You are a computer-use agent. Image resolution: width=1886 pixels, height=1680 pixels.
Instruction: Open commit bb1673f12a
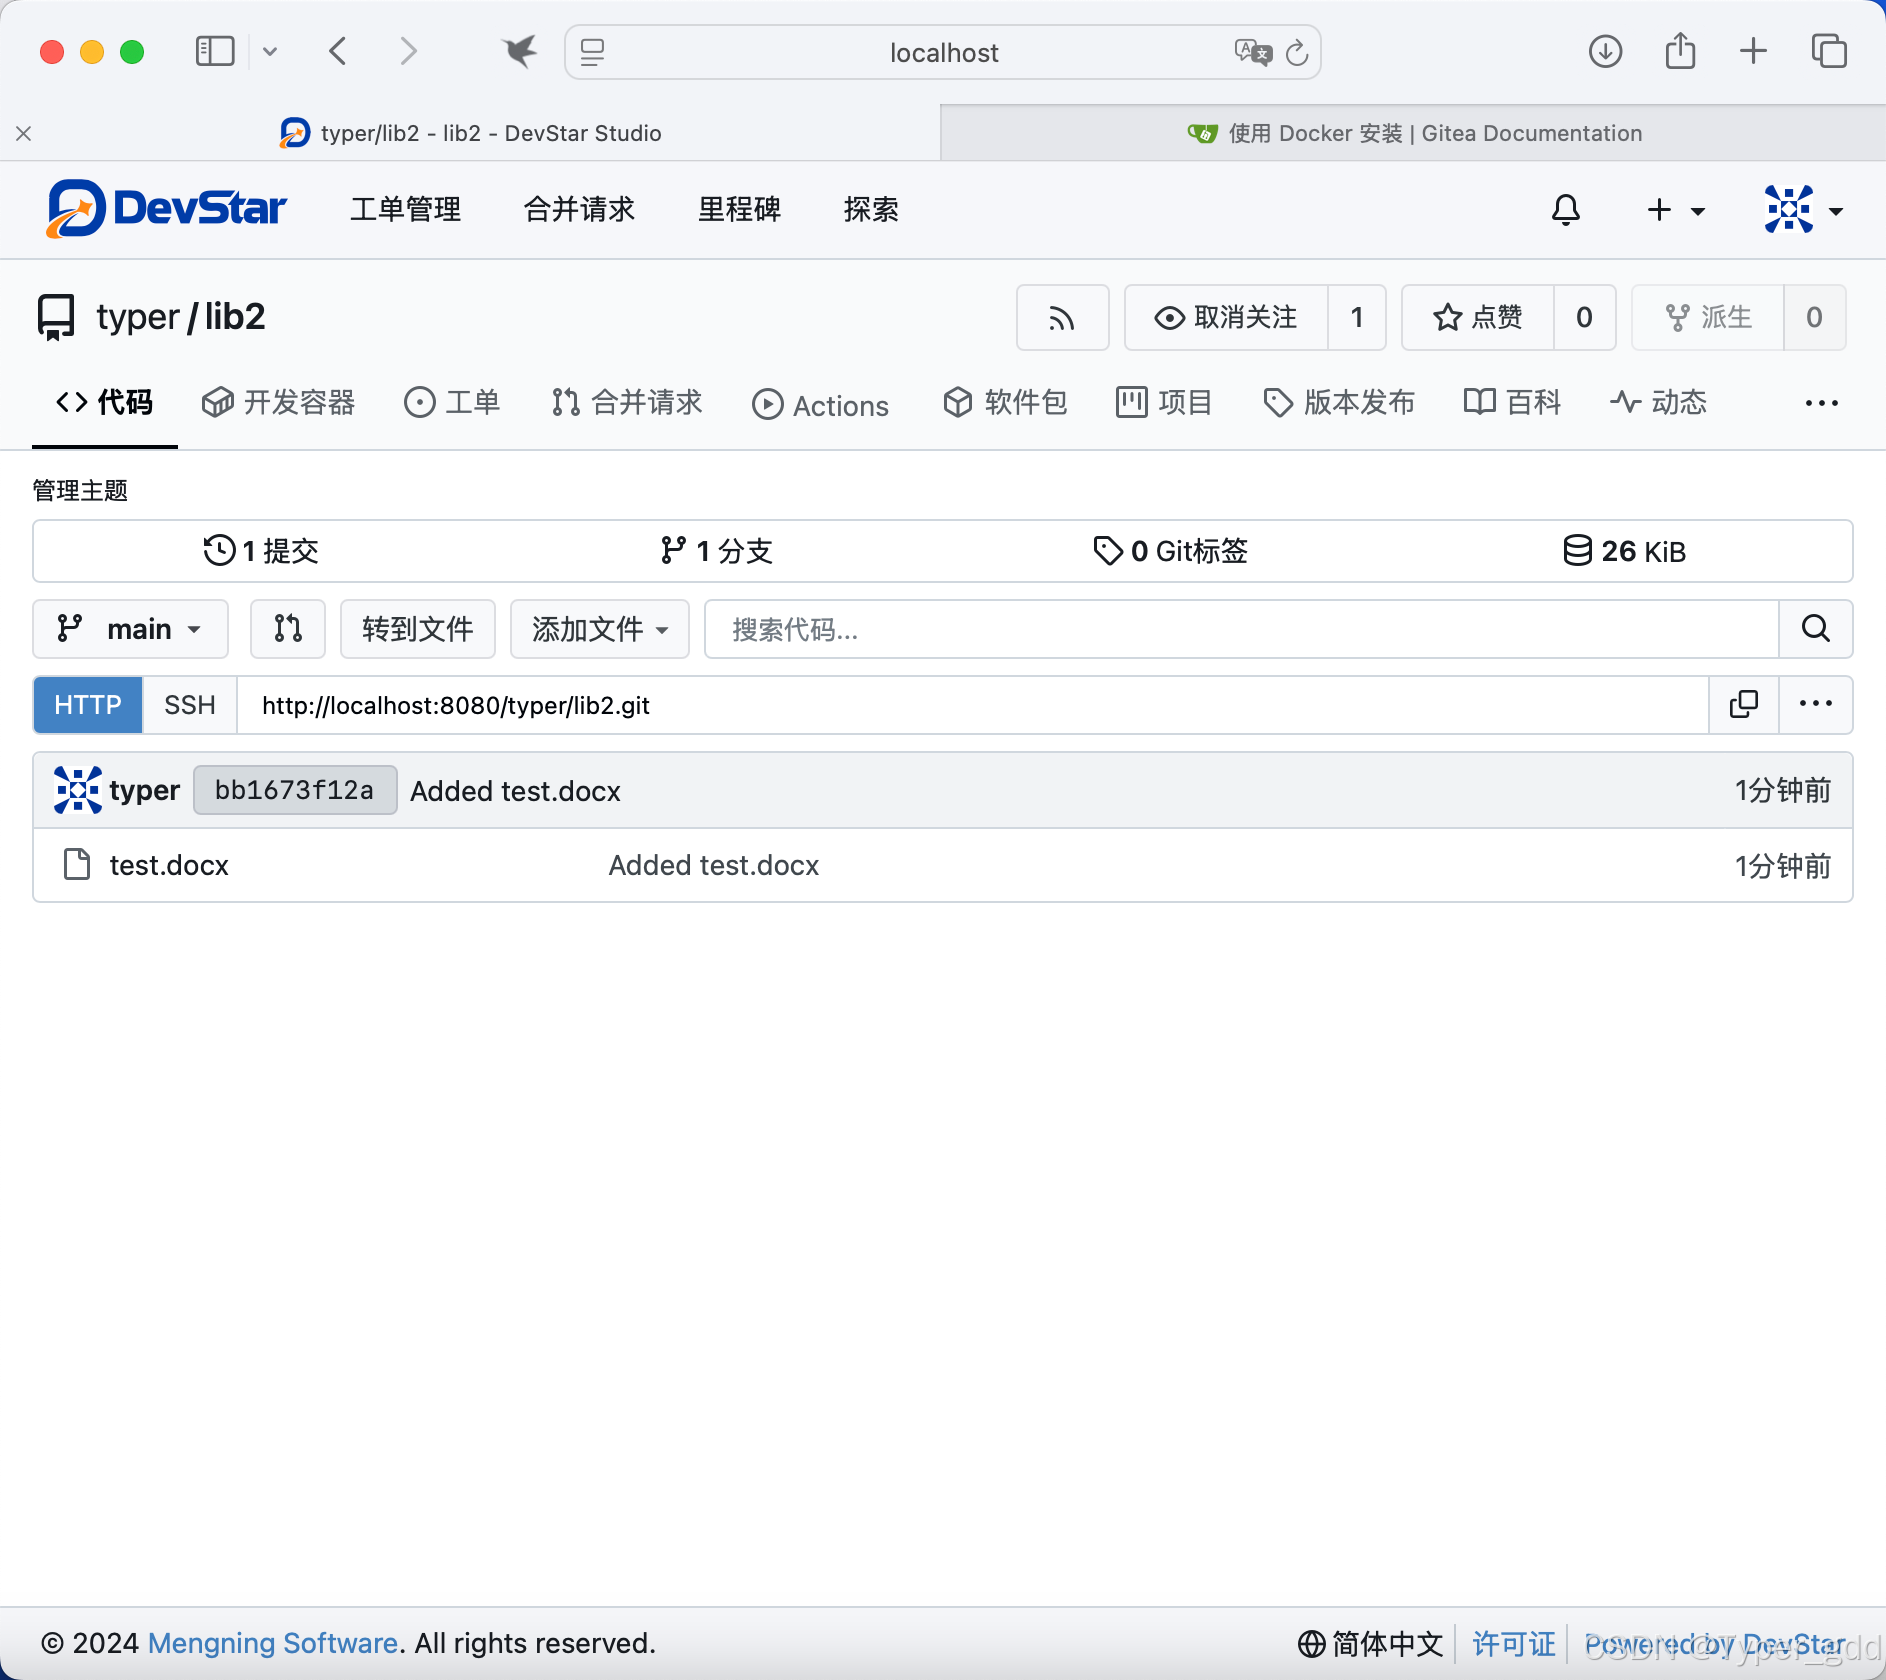coord(294,789)
